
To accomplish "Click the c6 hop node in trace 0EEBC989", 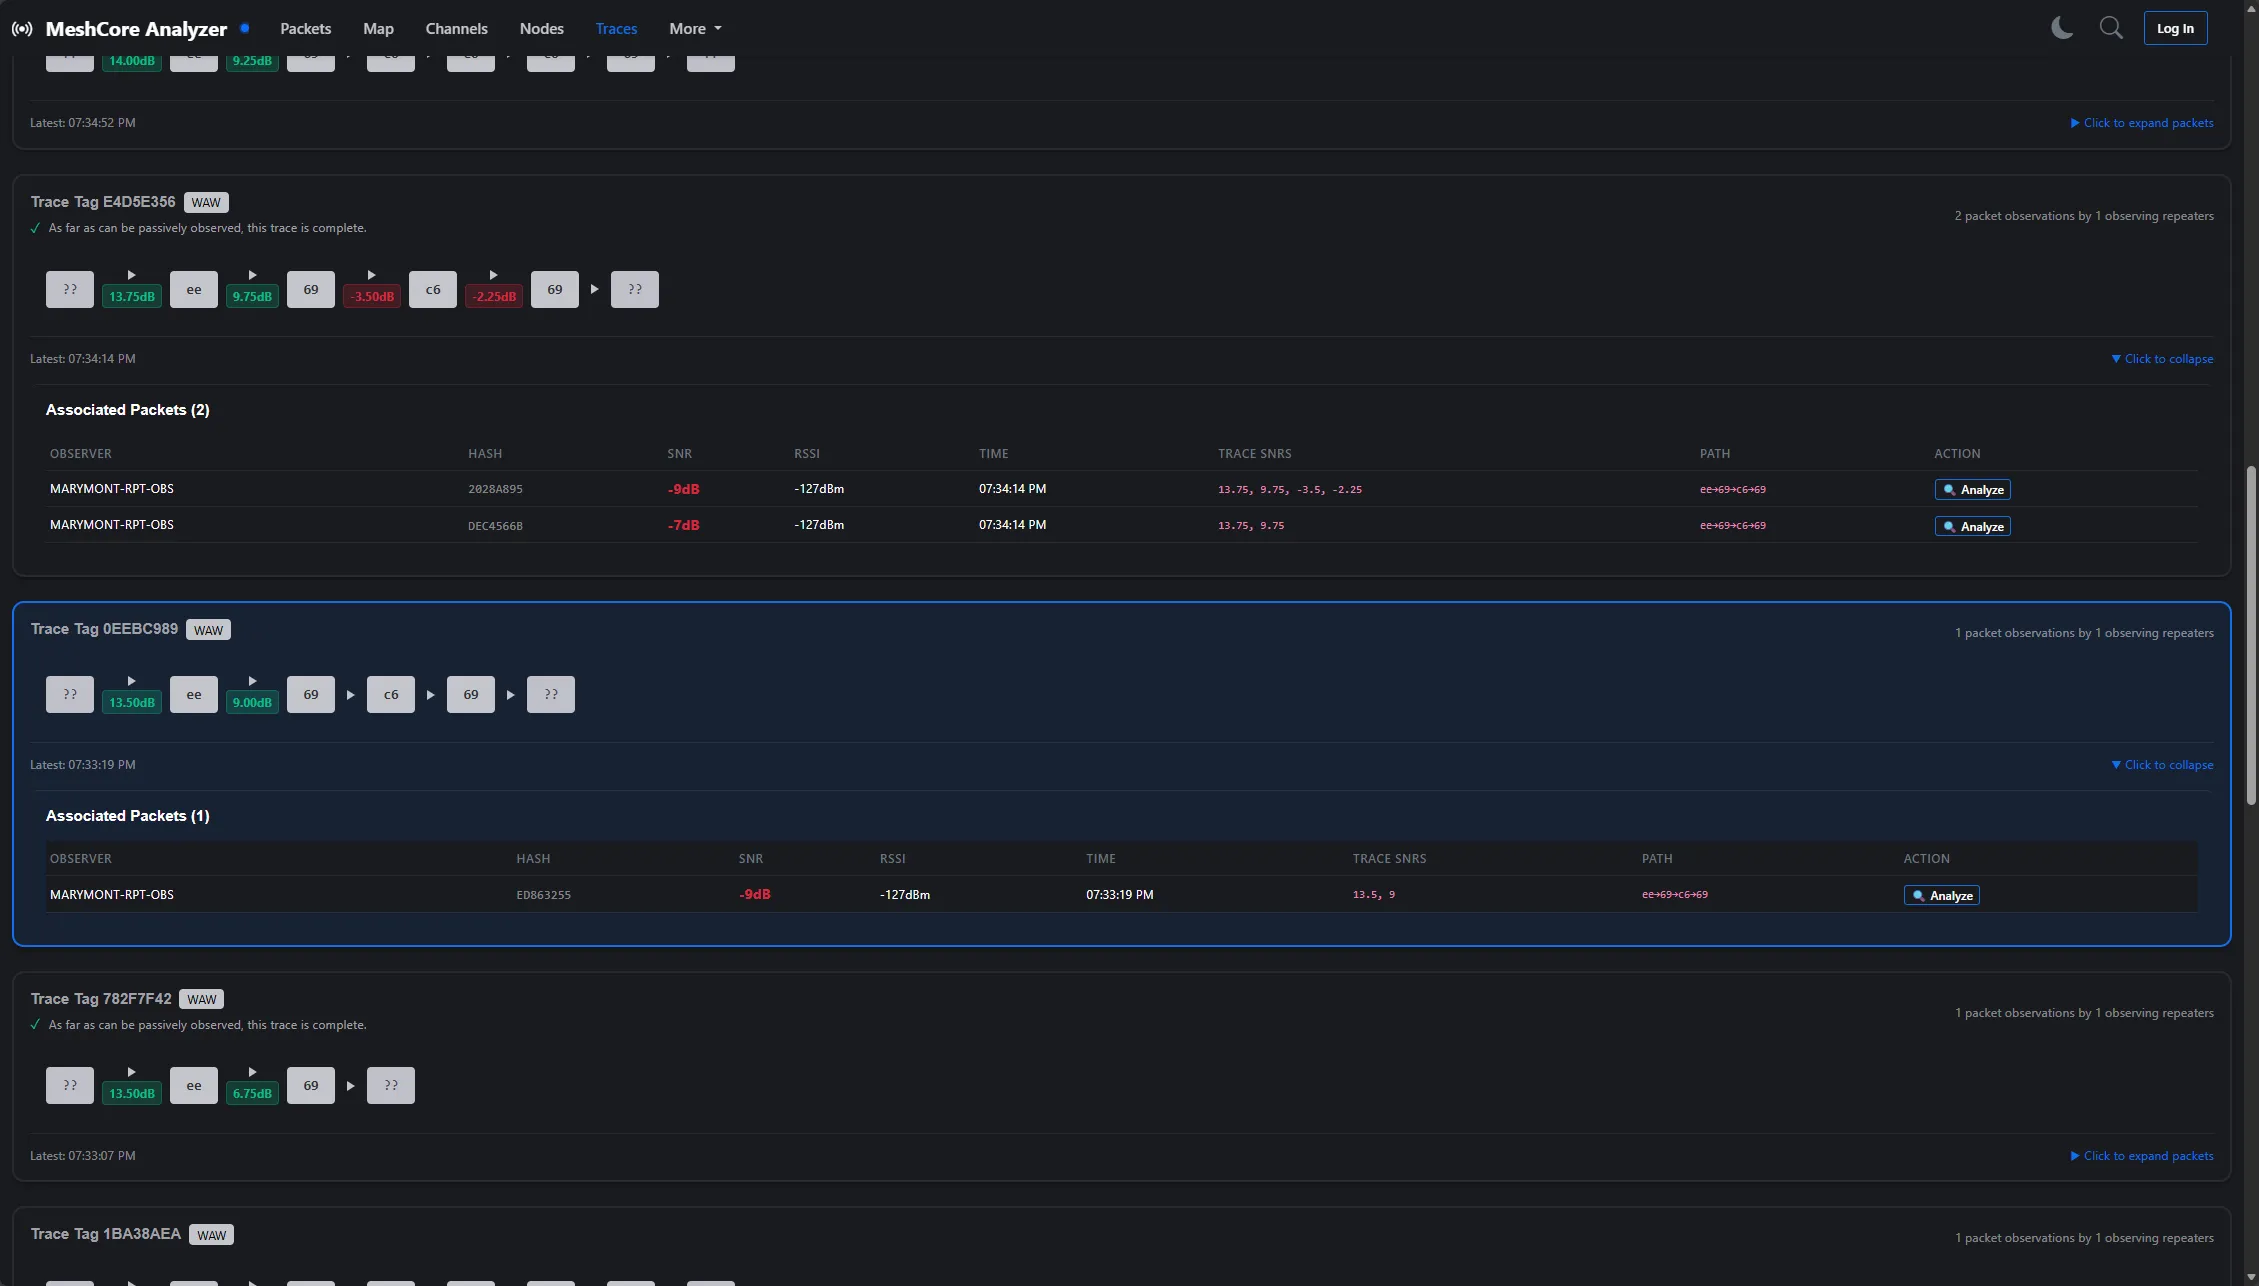I will point(391,695).
